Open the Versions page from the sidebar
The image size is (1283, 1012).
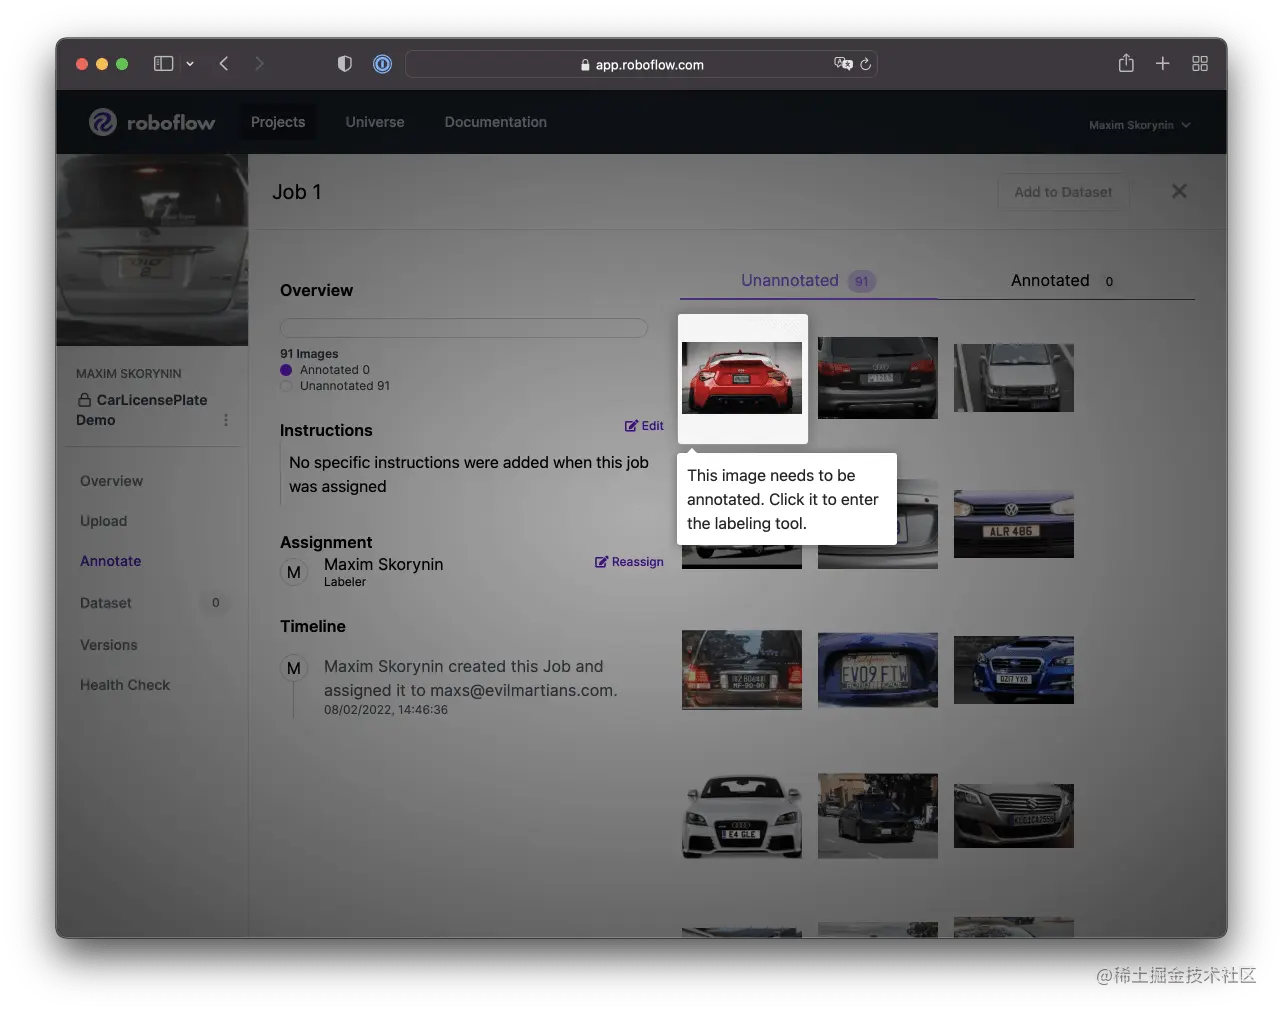[108, 644]
